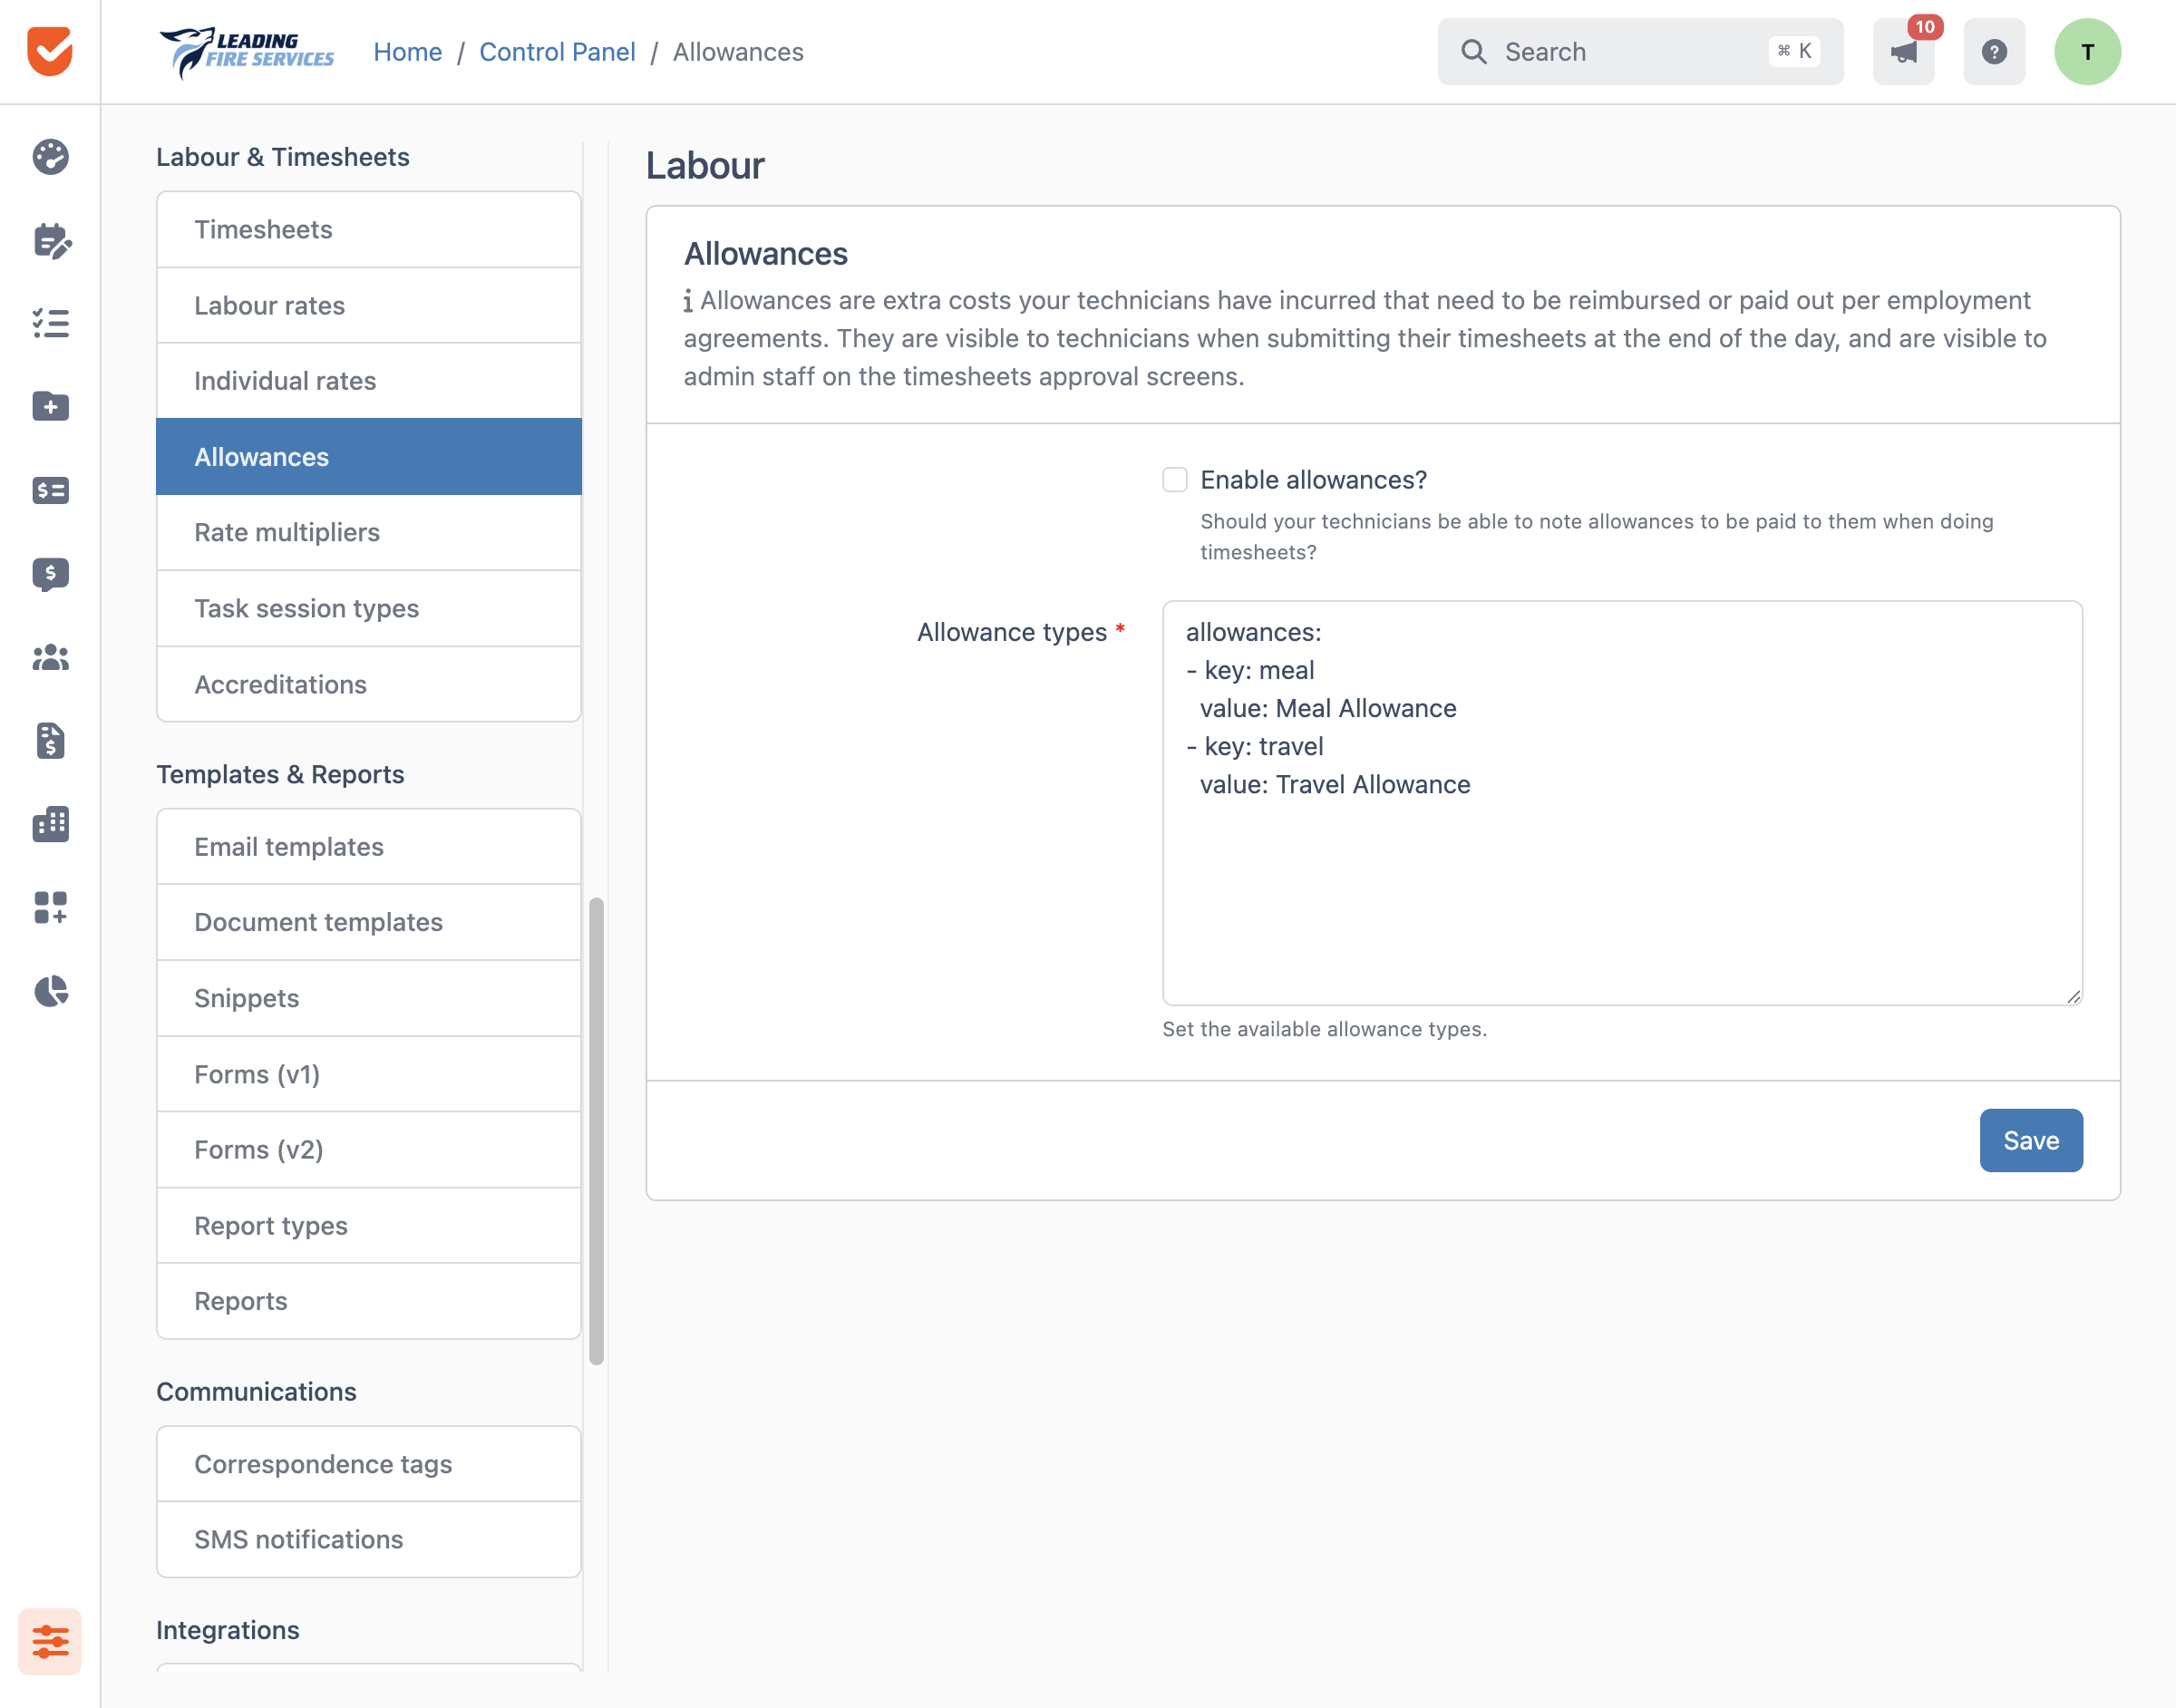Open the dollar invoice card icon
The image size is (2176, 1708).
coord(50,490)
